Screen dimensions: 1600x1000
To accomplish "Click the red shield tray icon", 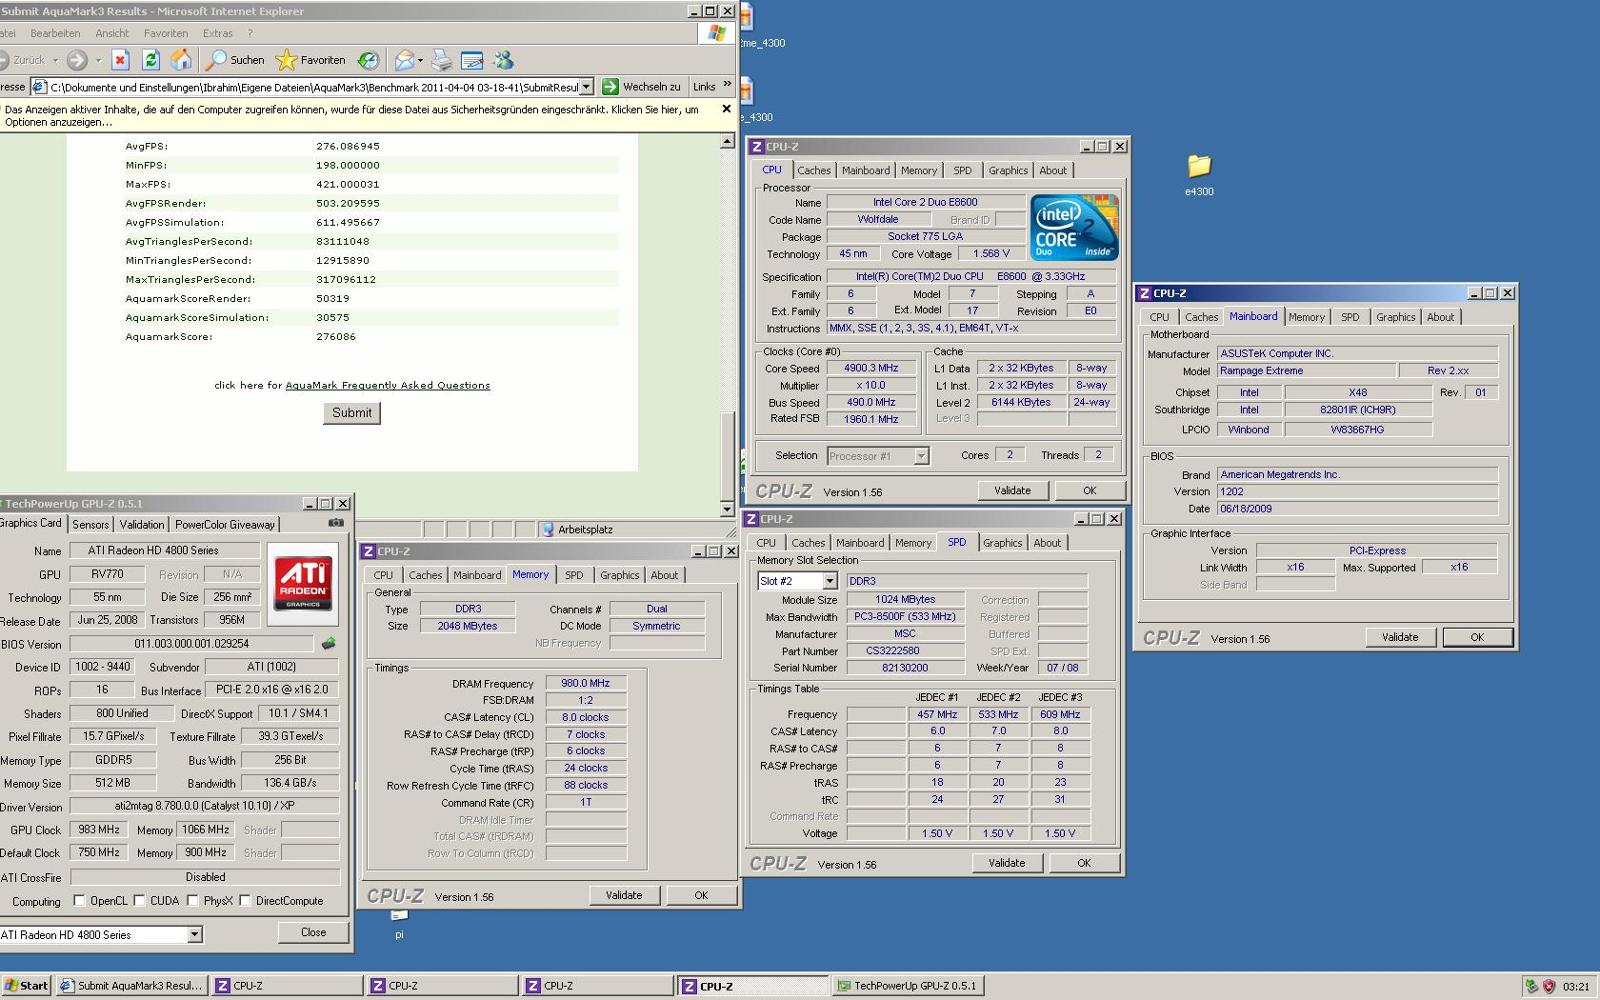I will [1549, 986].
